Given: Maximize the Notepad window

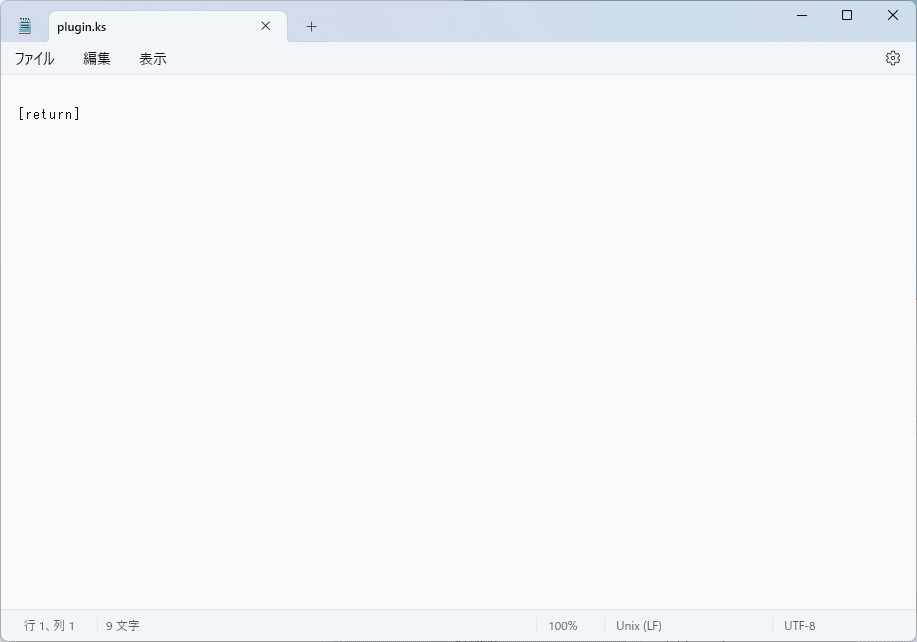Looking at the screenshot, I should pyautogui.click(x=847, y=15).
